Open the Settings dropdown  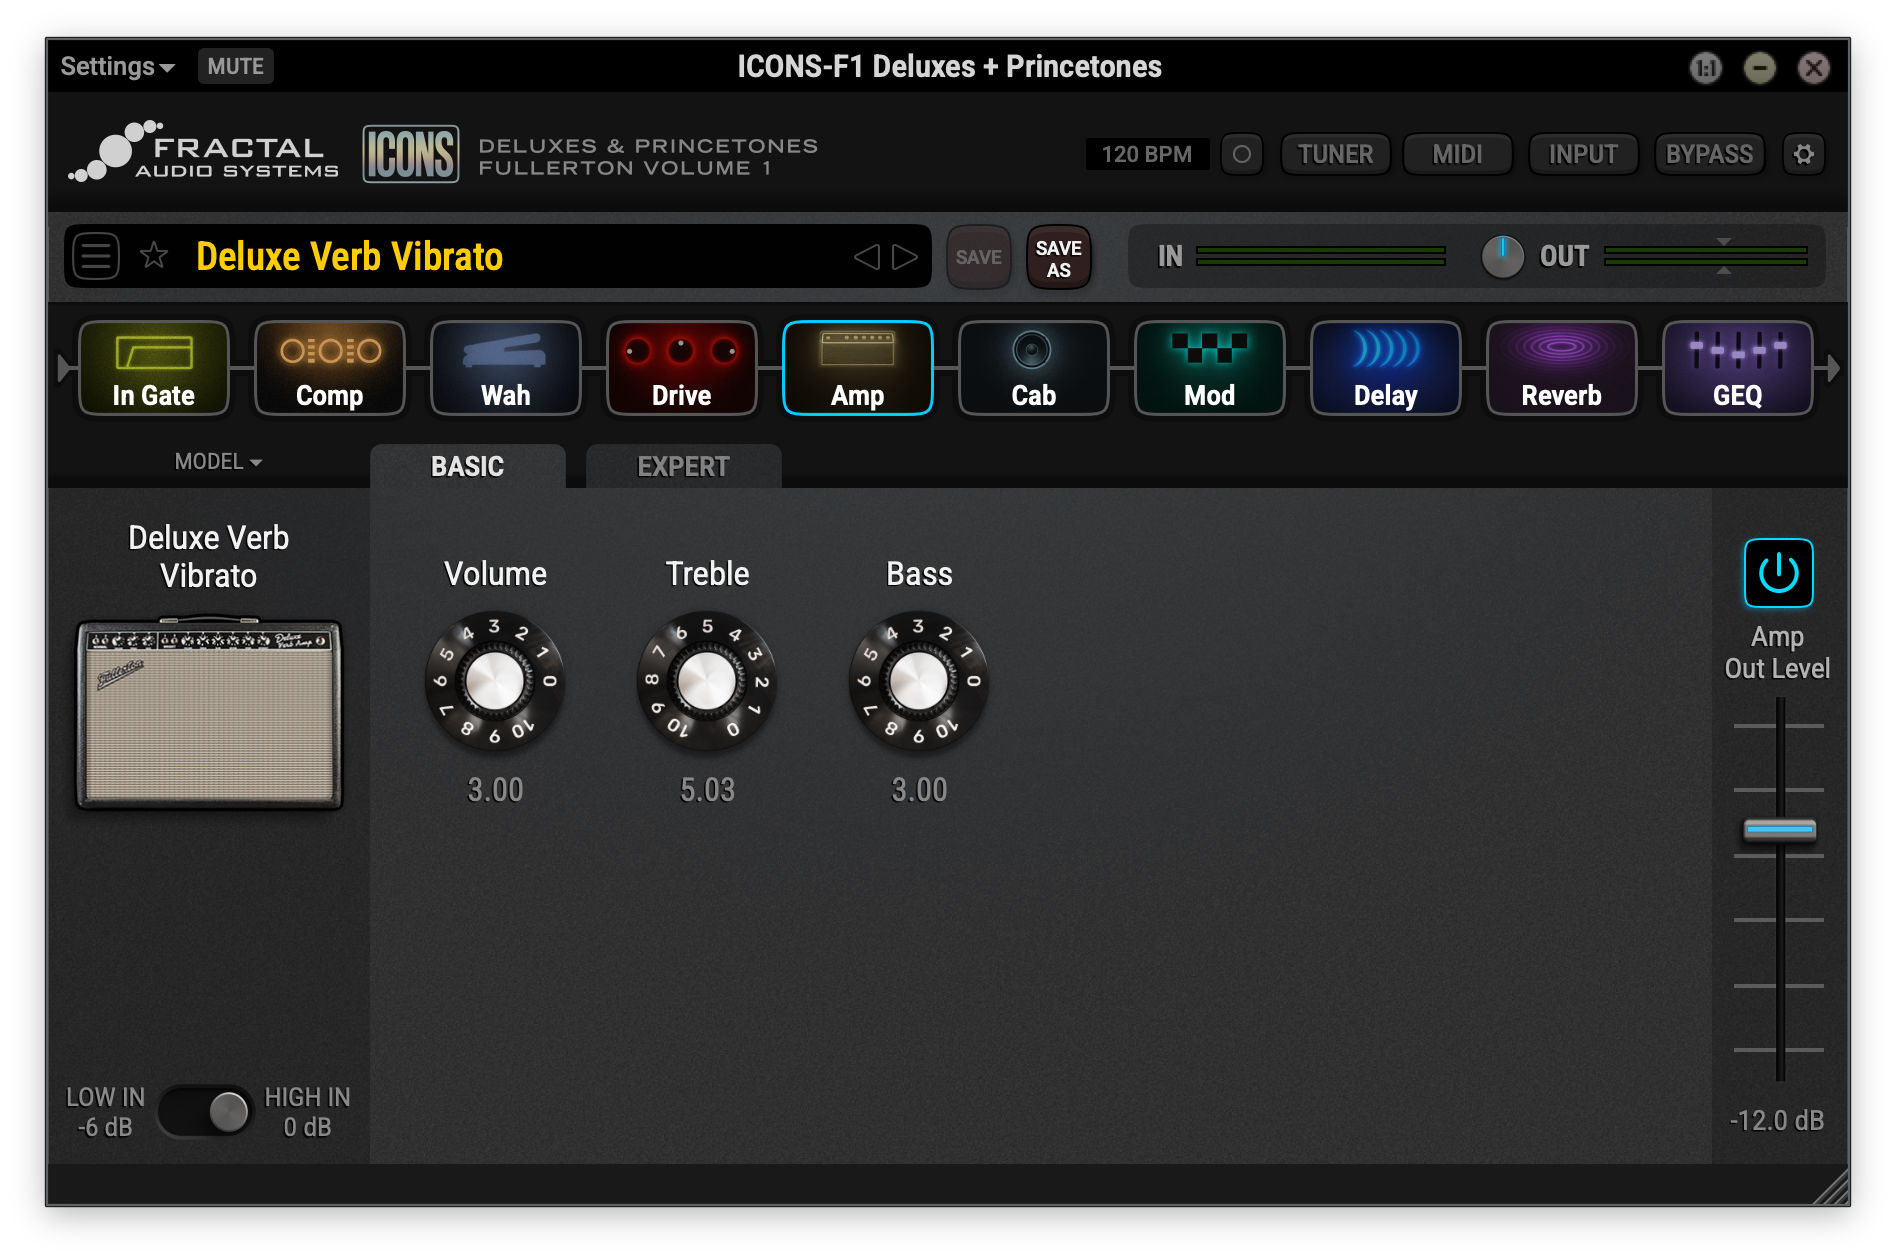click(x=113, y=66)
